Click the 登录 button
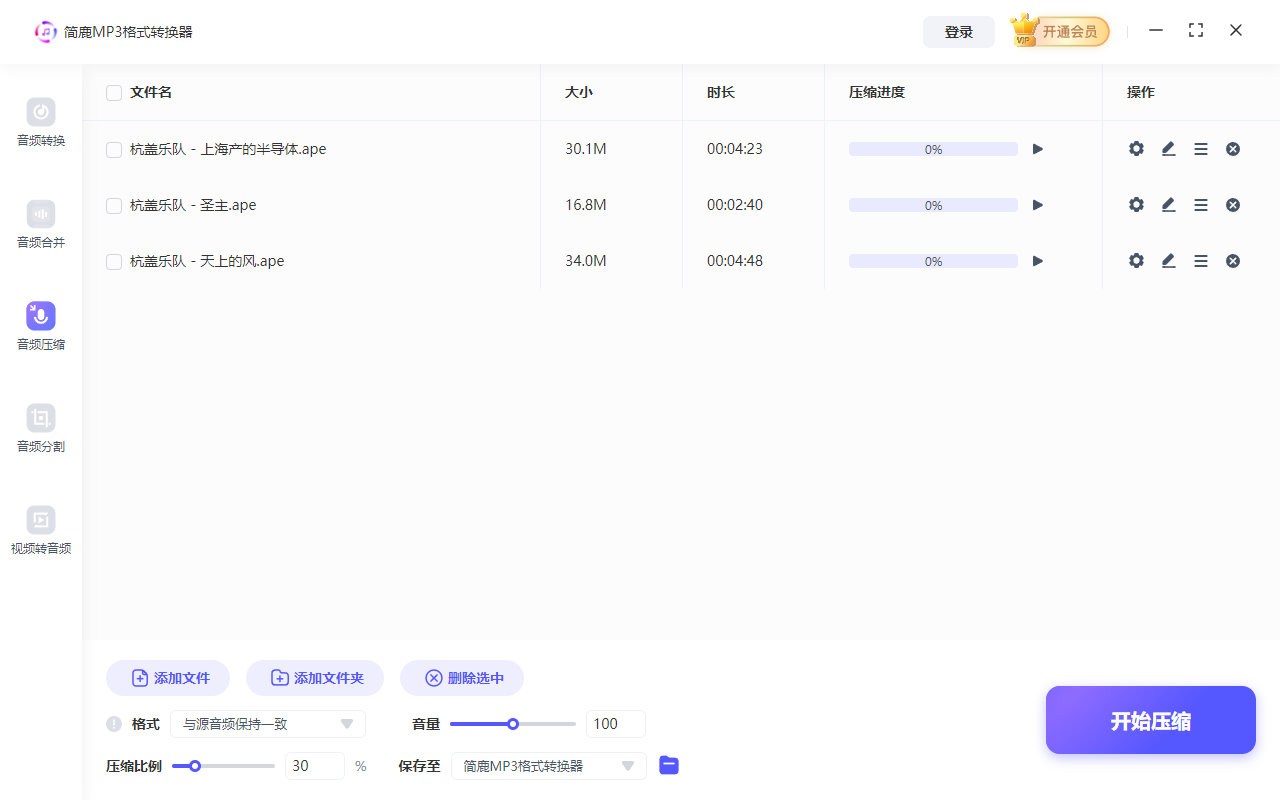Image resolution: width=1280 pixels, height=800 pixels. point(958,31)
